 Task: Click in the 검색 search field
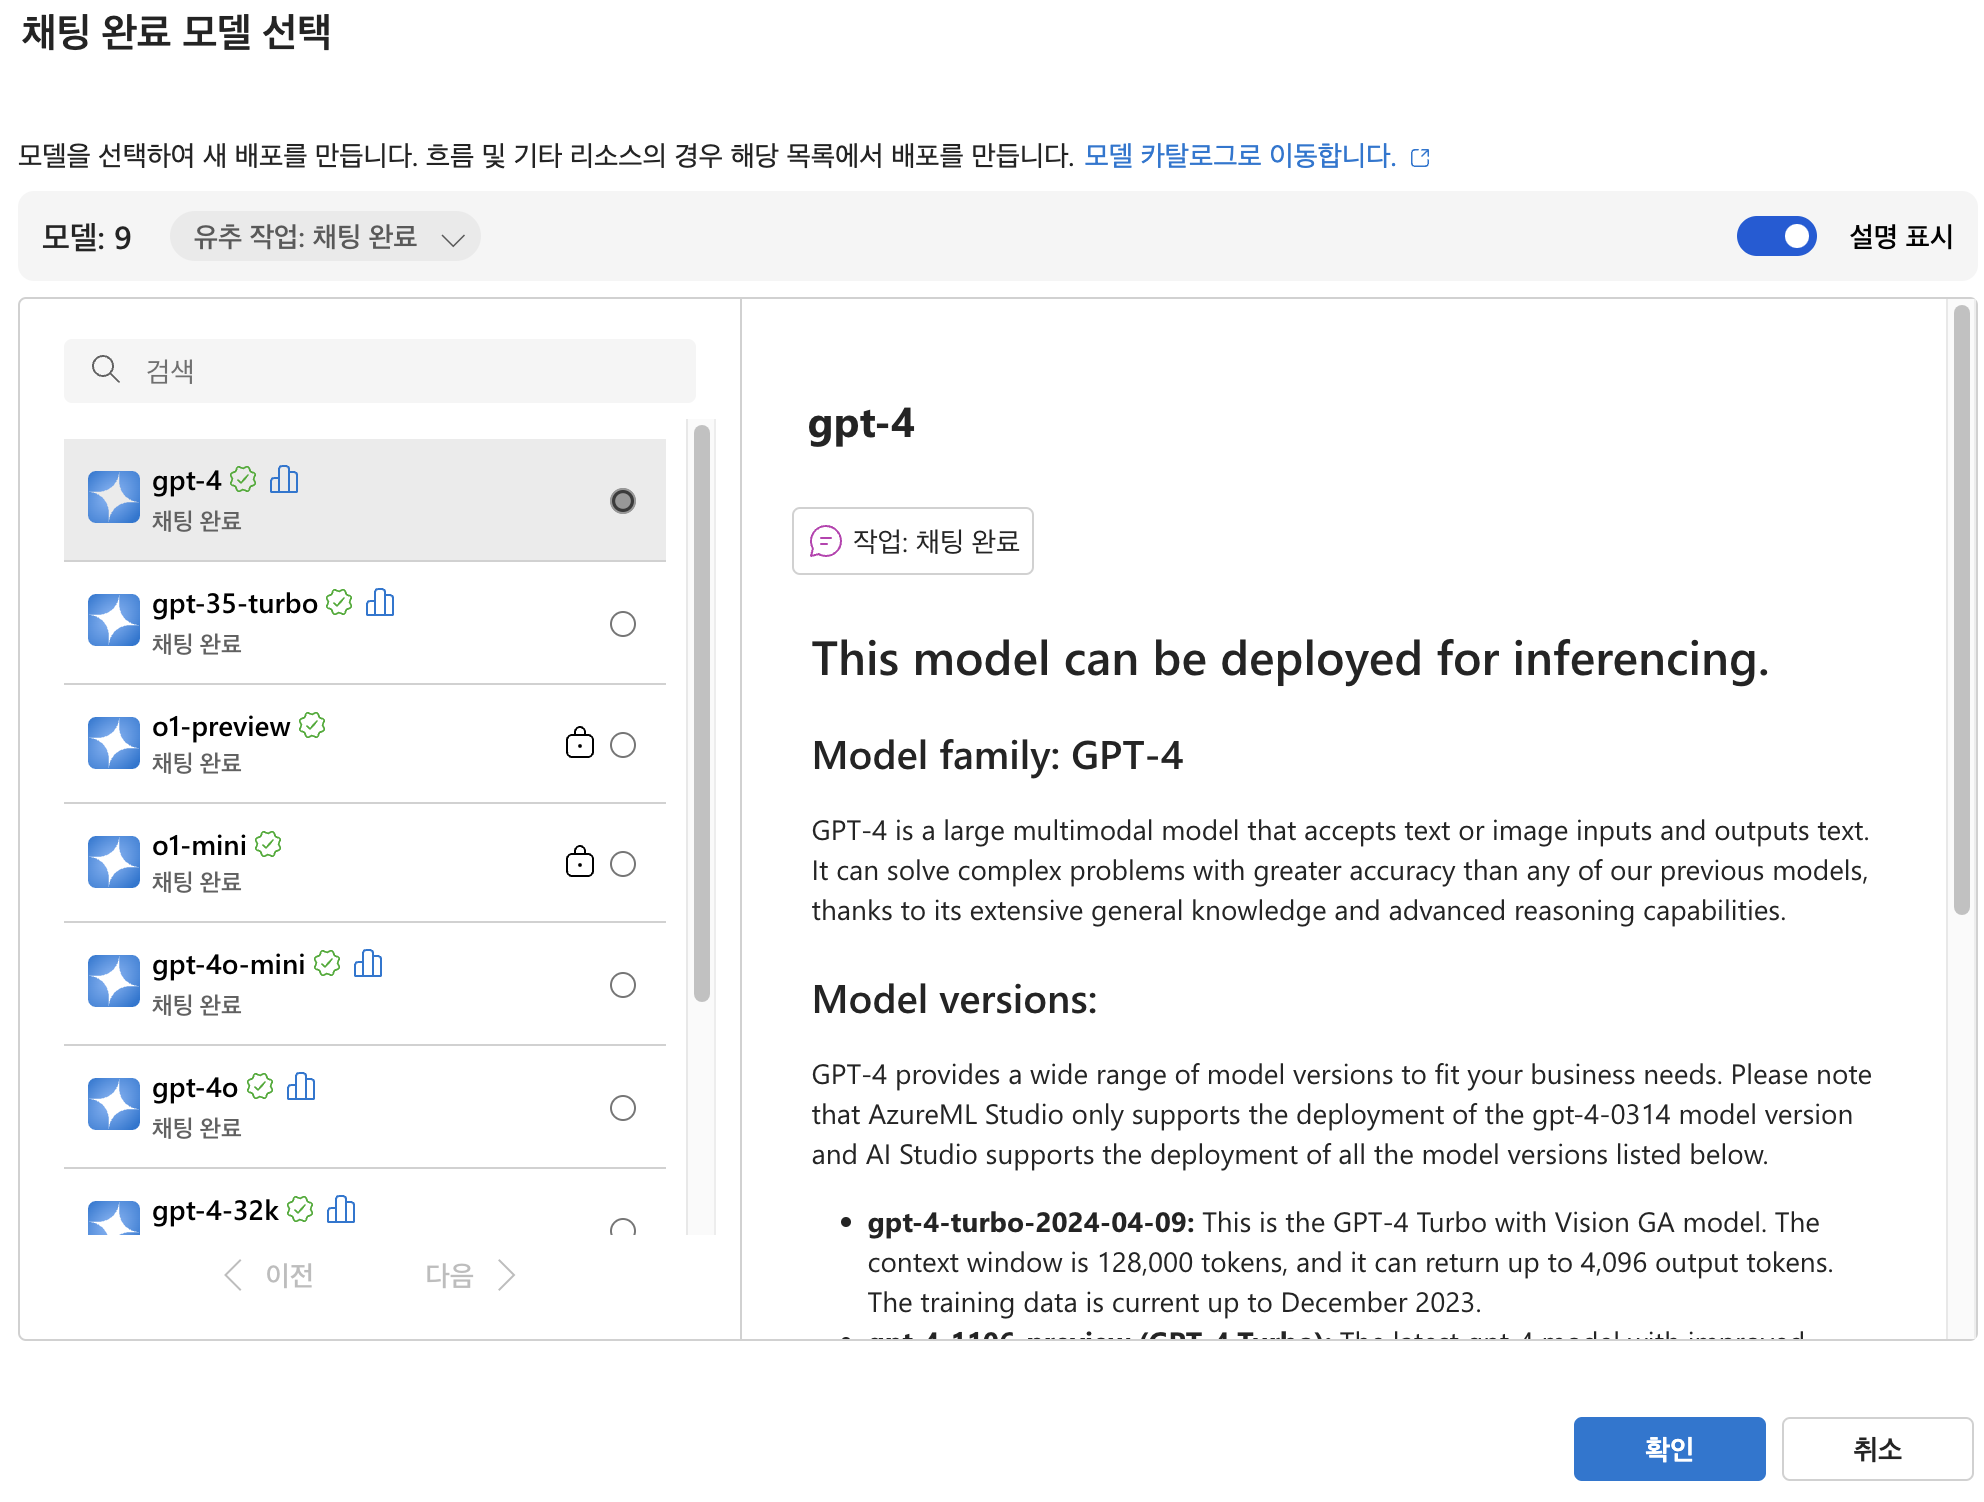(400, 371)
